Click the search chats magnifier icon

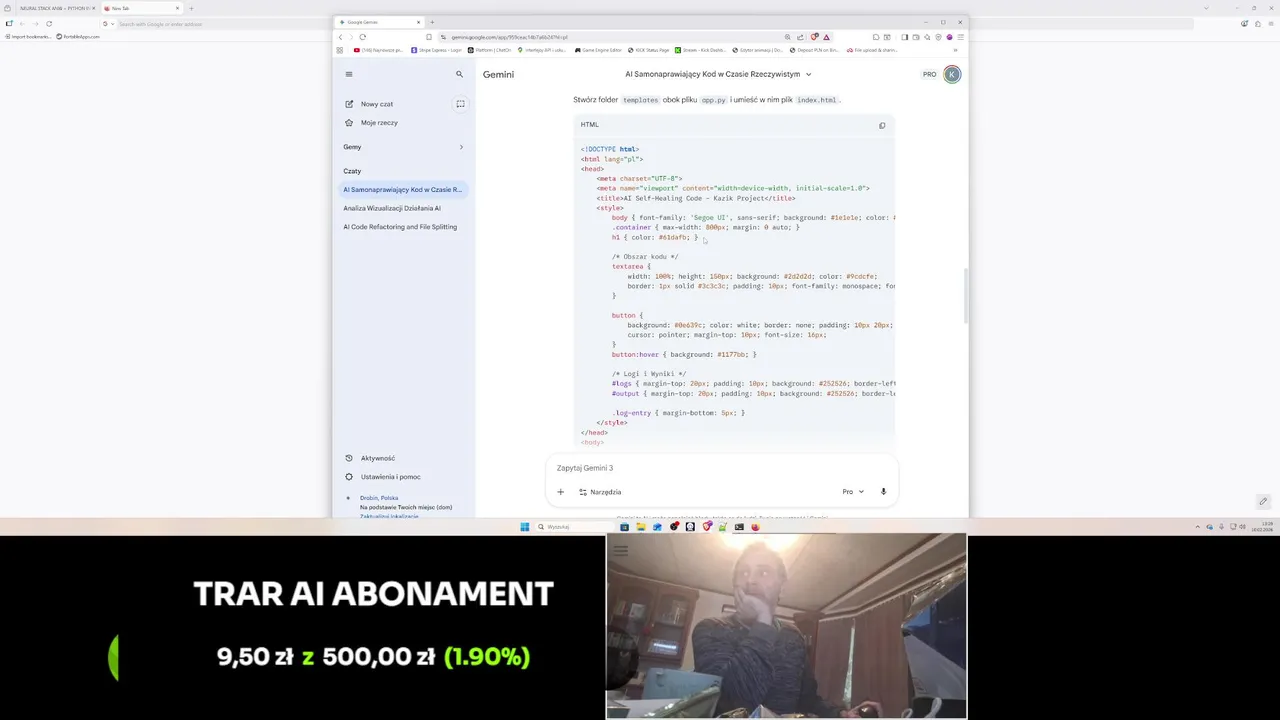coord(460,74)
